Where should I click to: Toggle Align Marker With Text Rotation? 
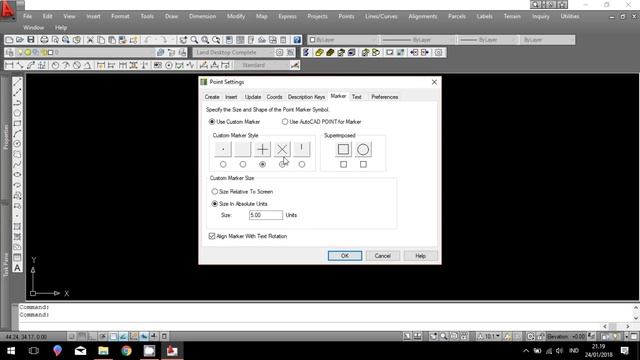point(212,236)
